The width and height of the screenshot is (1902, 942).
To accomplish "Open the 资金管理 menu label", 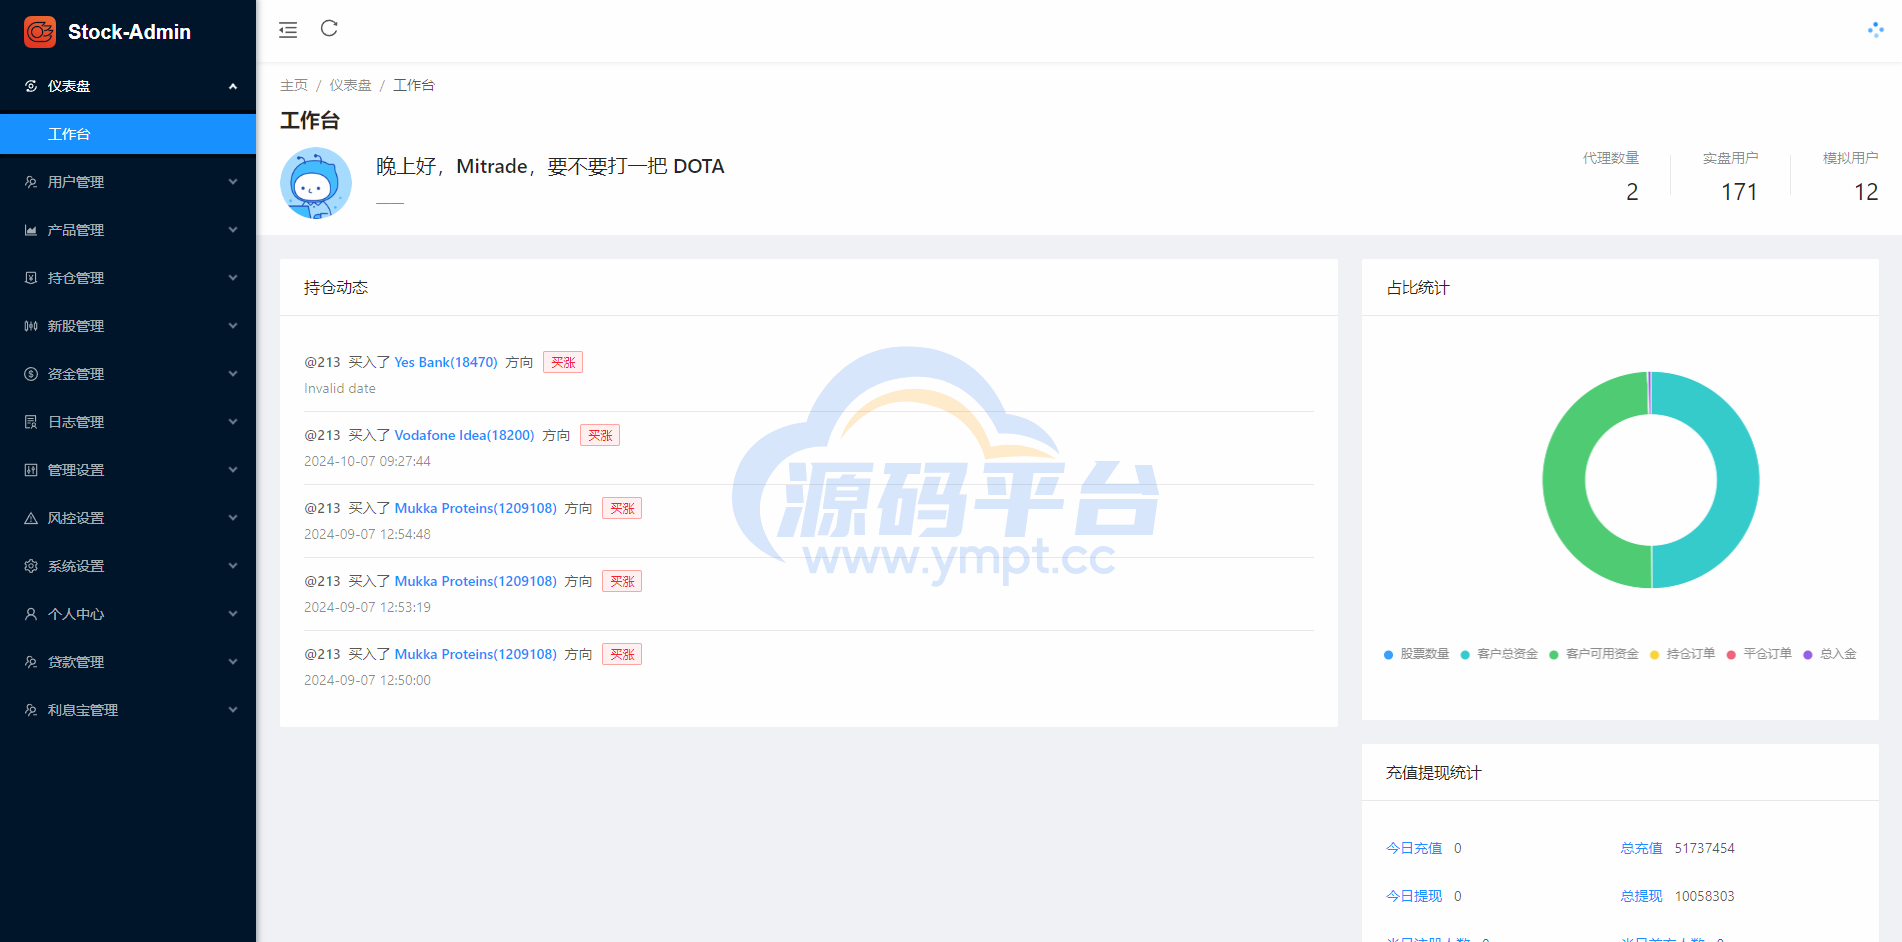I will 76,374.
